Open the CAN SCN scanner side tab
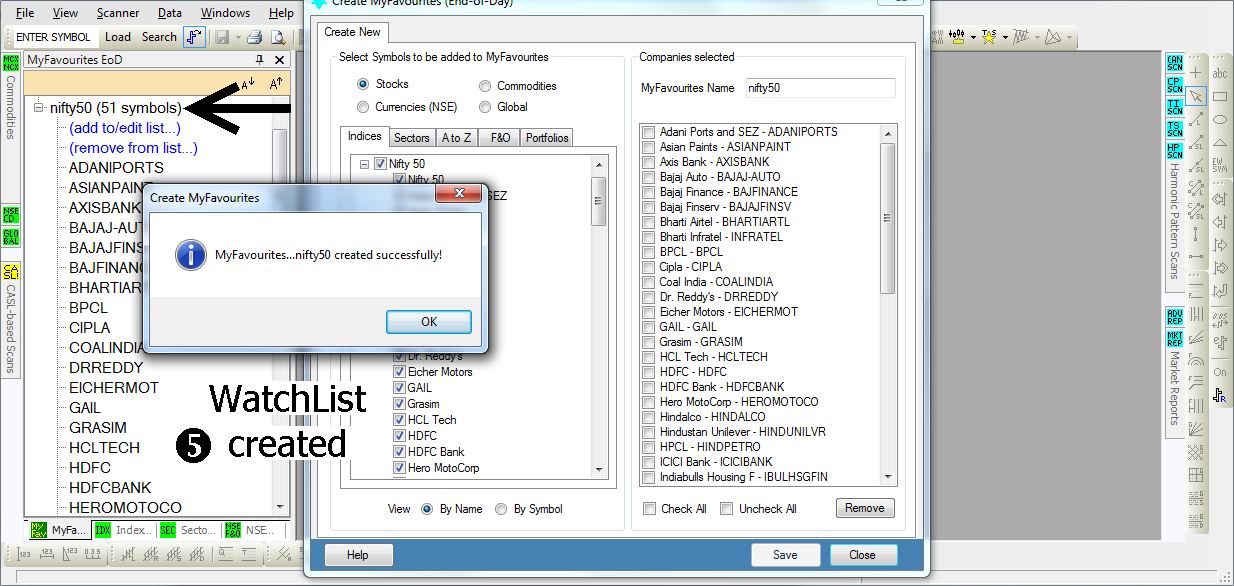This screenshot has width=1234, height=586. point(1174,65)
